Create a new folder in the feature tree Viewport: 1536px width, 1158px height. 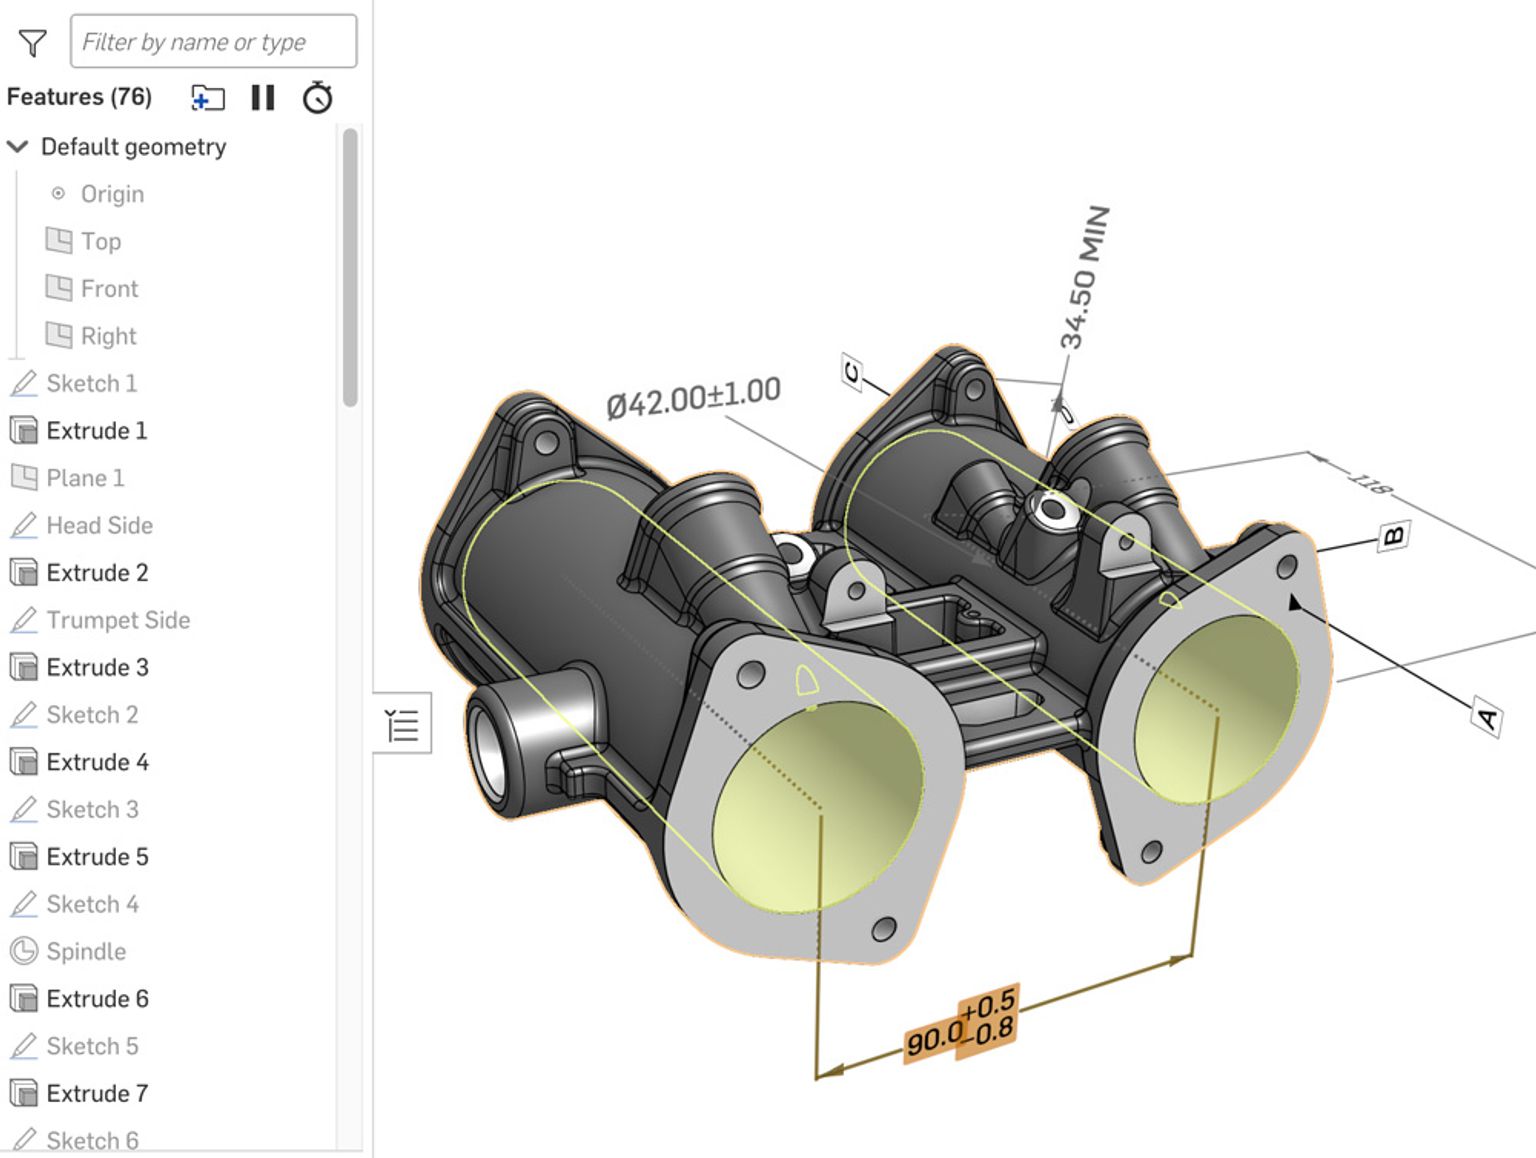tap(208, 97)
